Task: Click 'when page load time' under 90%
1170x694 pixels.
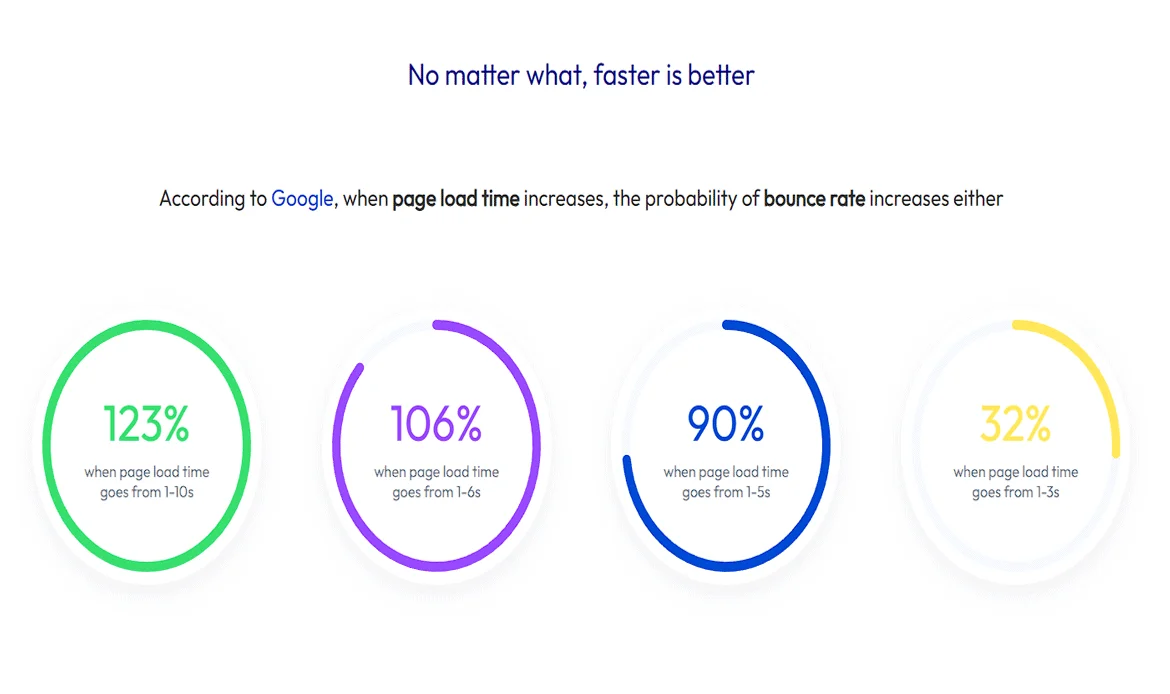Action: pos(726,472)
